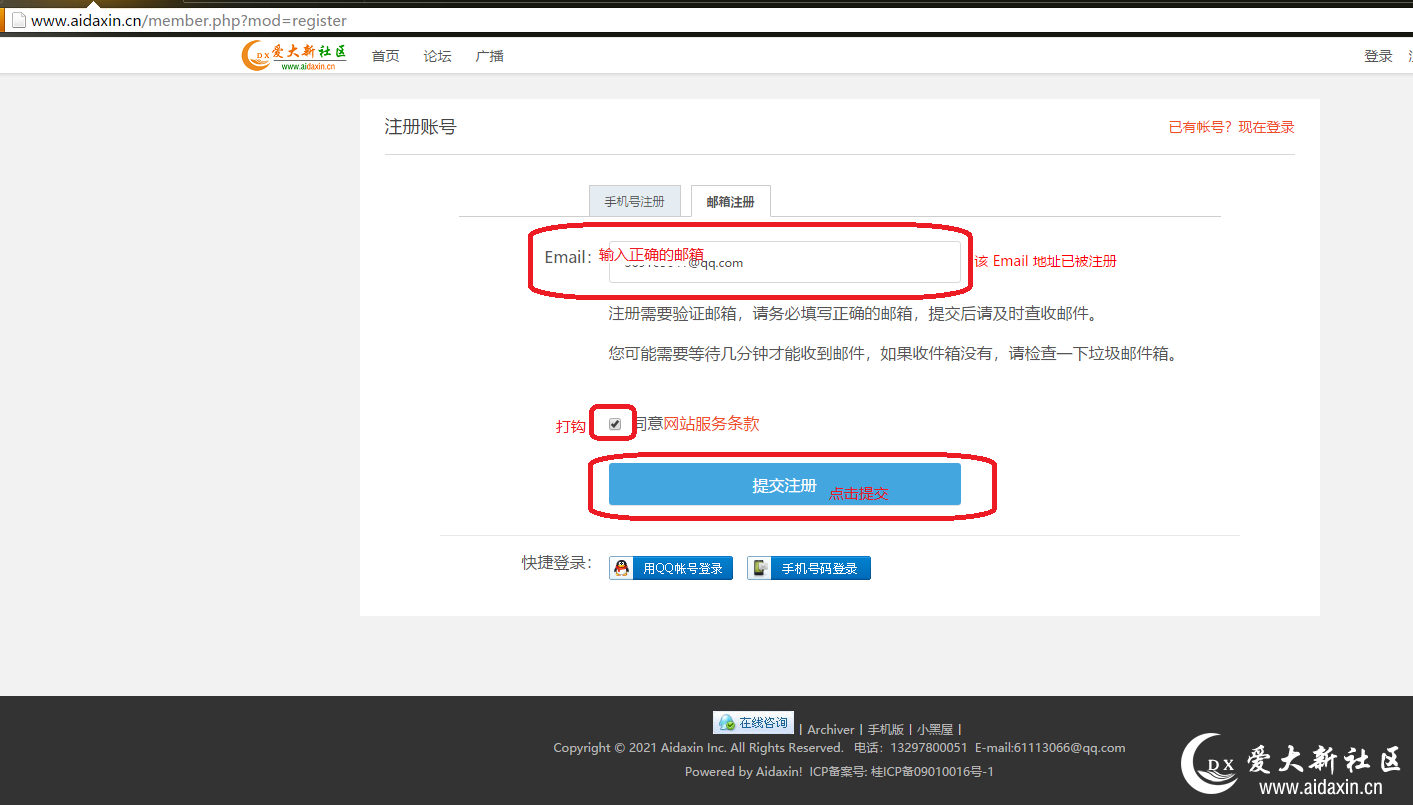
Task: Open the 广播 navigation item
Action: (489, 56)
